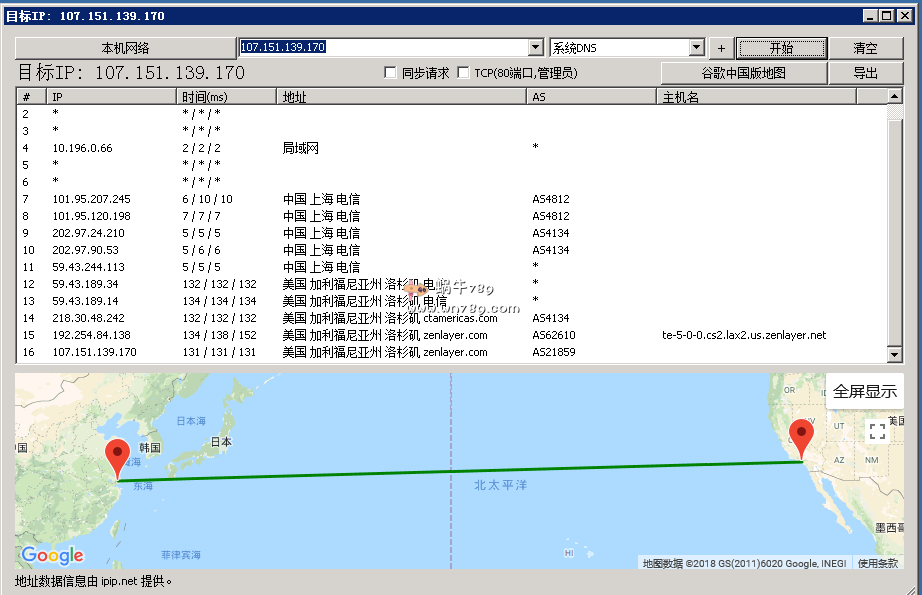Image resolution: width=922 pixels, height=595 pixels.
Task: Click the red map pin over Los Angeles
Action: coord(800,437)
